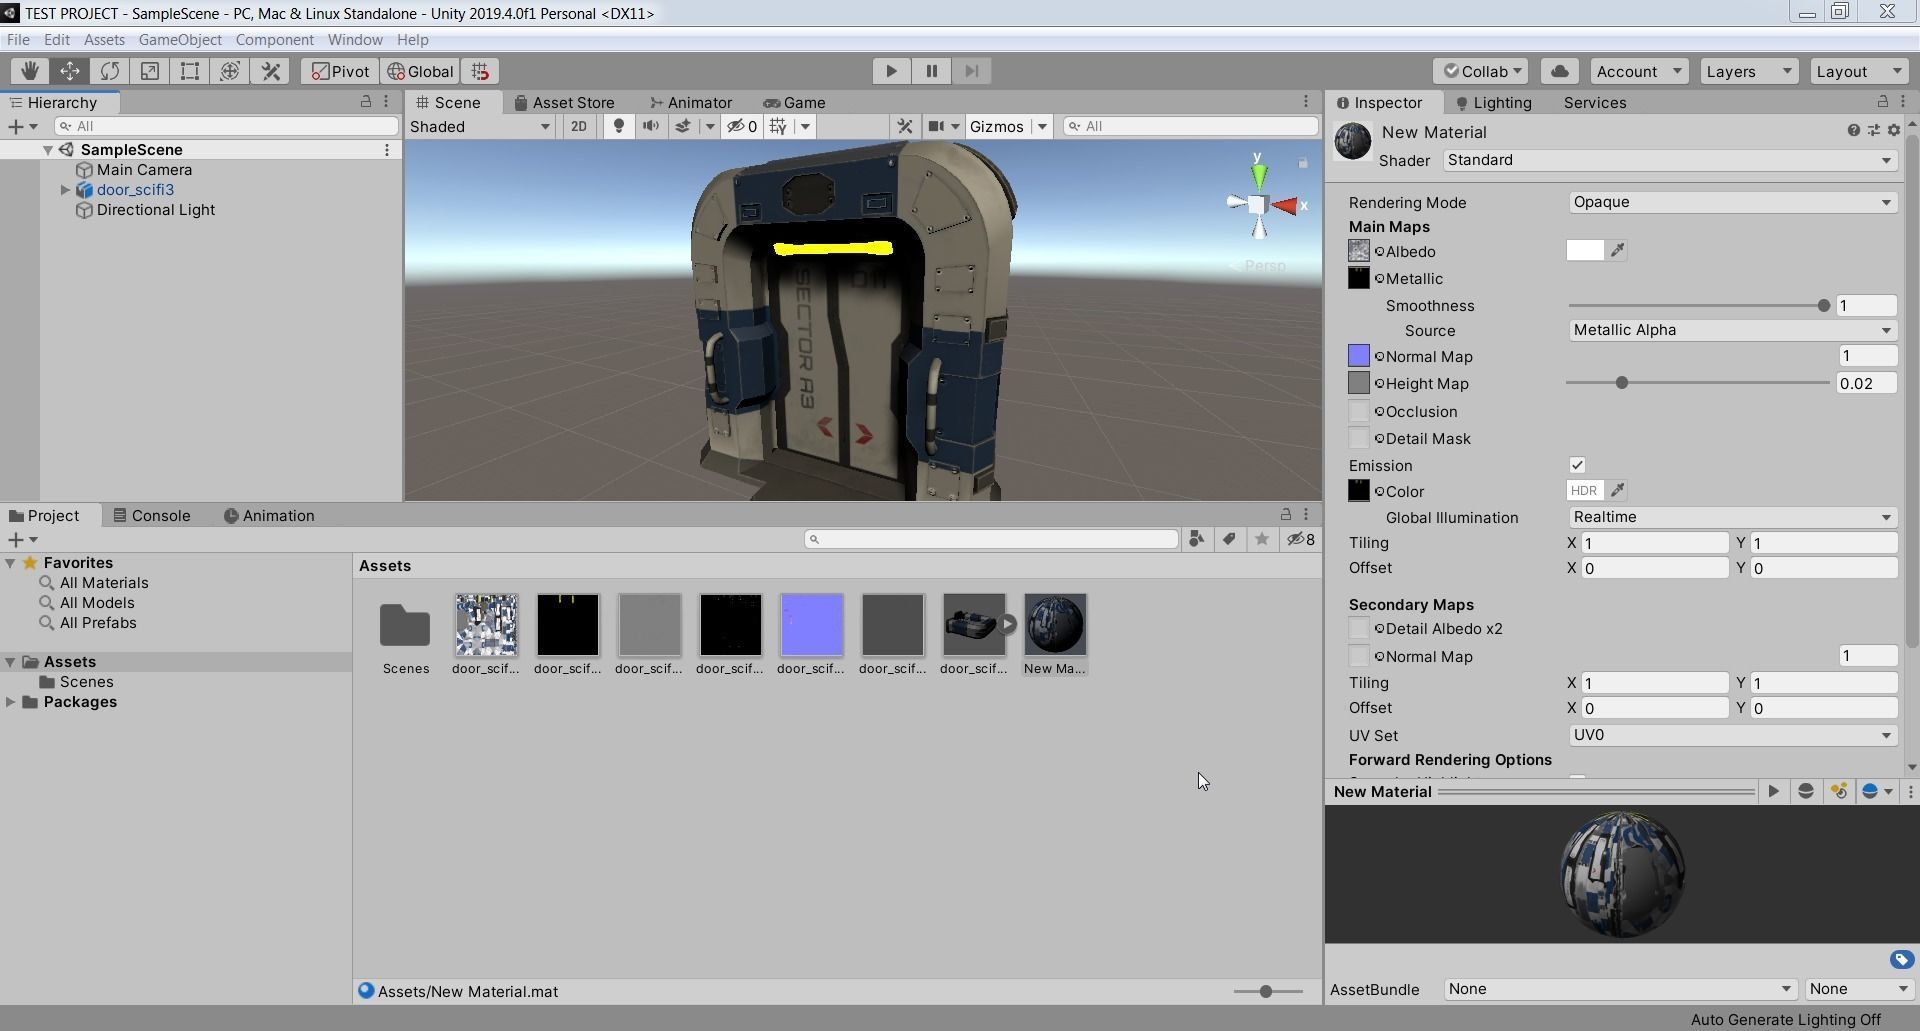
Task: Toggle scene lighting icon
Action: pos(619,126)
